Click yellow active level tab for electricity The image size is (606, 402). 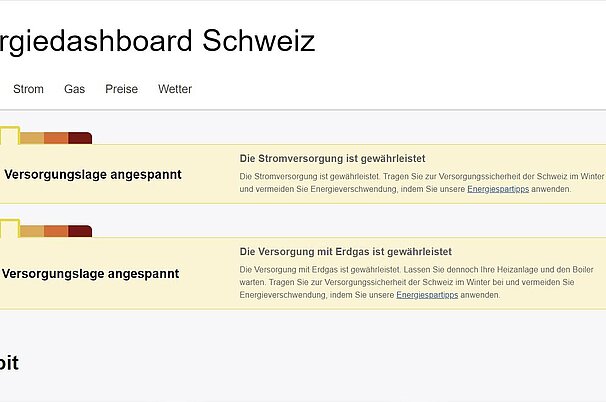(9, 137)
